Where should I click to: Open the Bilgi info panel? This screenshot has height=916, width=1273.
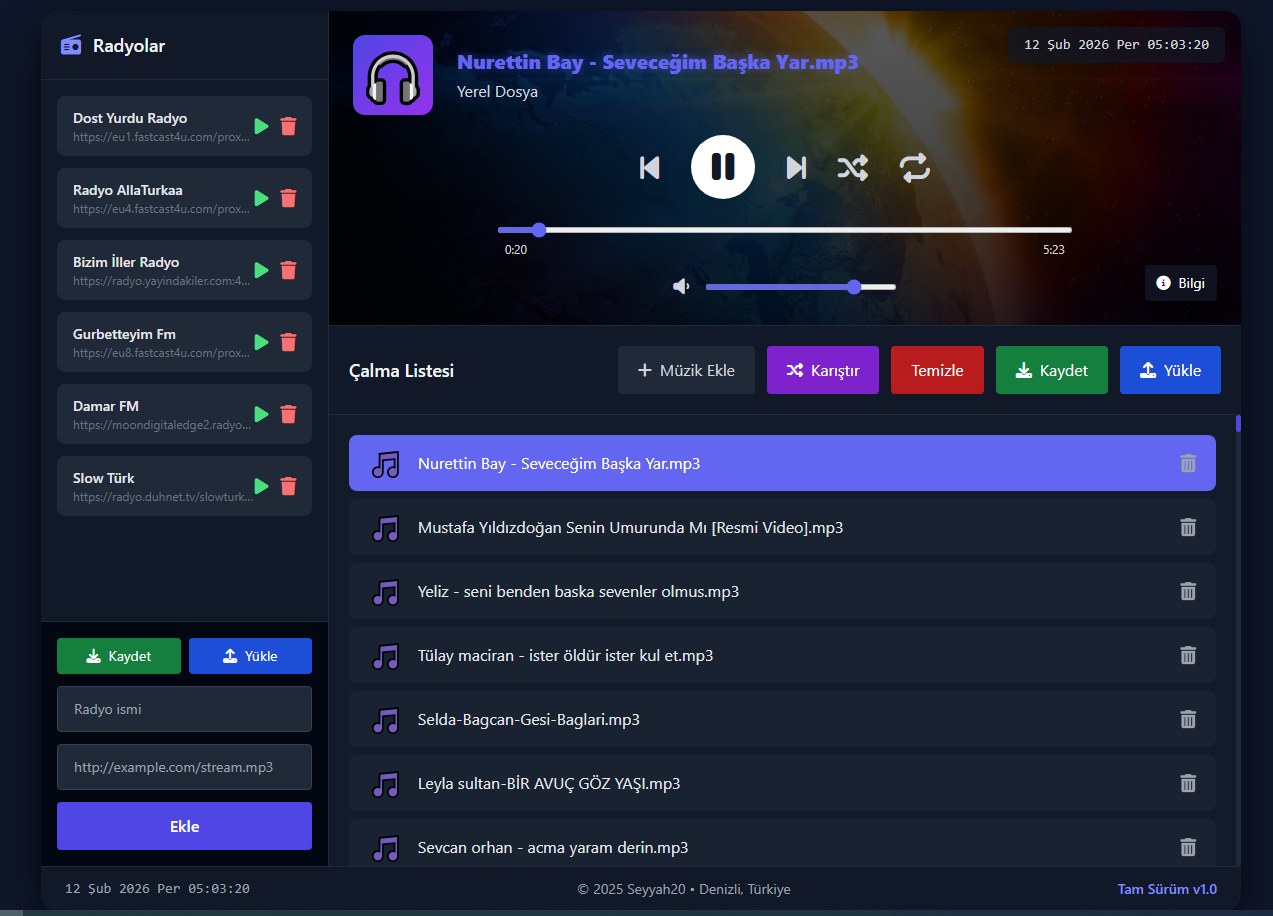tap(1180, 283)
